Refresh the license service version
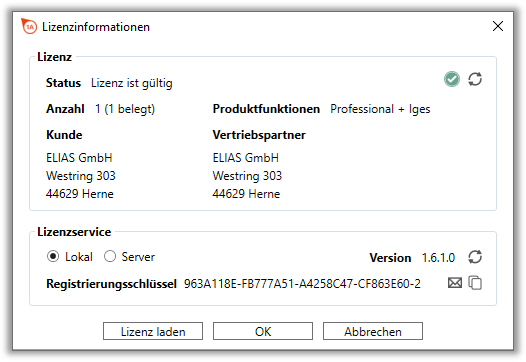The height and width of the screenshot is (362, 526). coord(475,257)
